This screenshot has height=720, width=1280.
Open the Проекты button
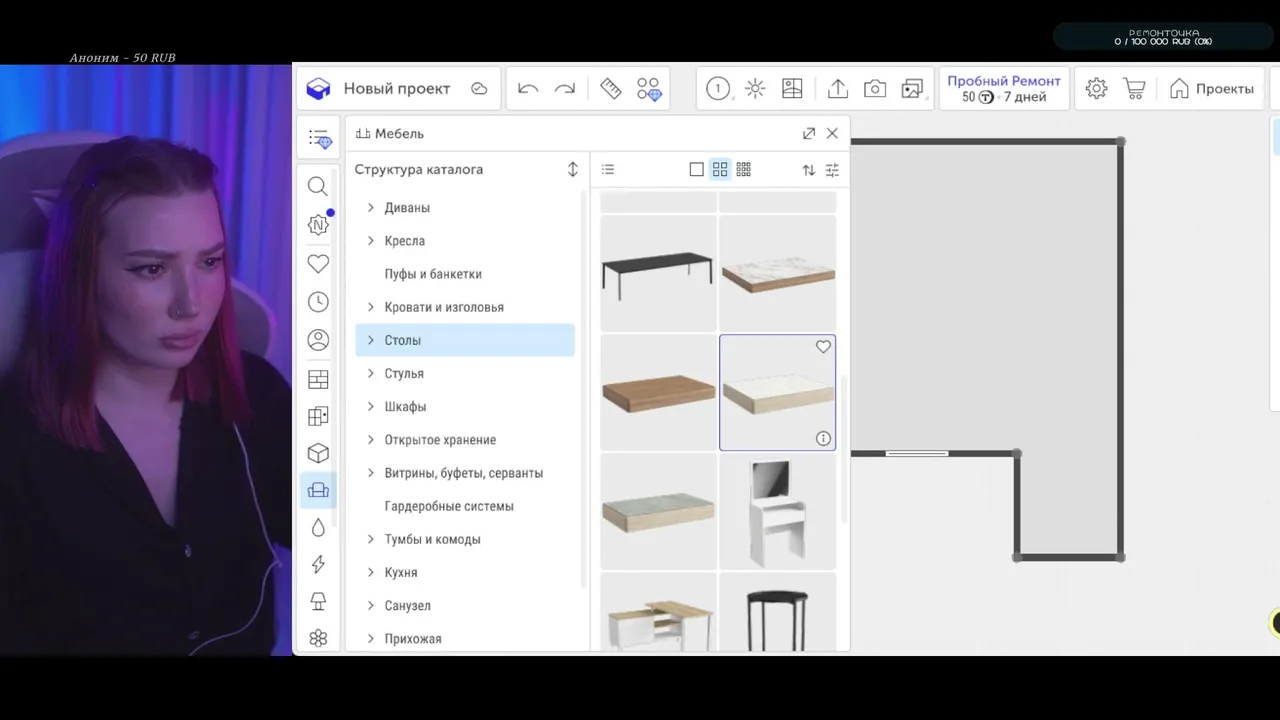[x=1211, y=89]
